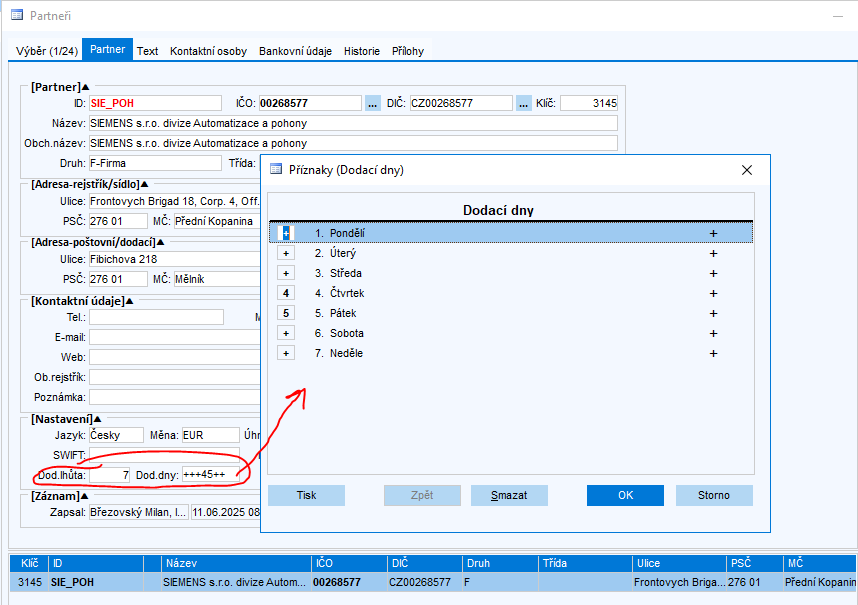Click the lookup button next to IČO
The image size is (858, 605).
point(372,103)
